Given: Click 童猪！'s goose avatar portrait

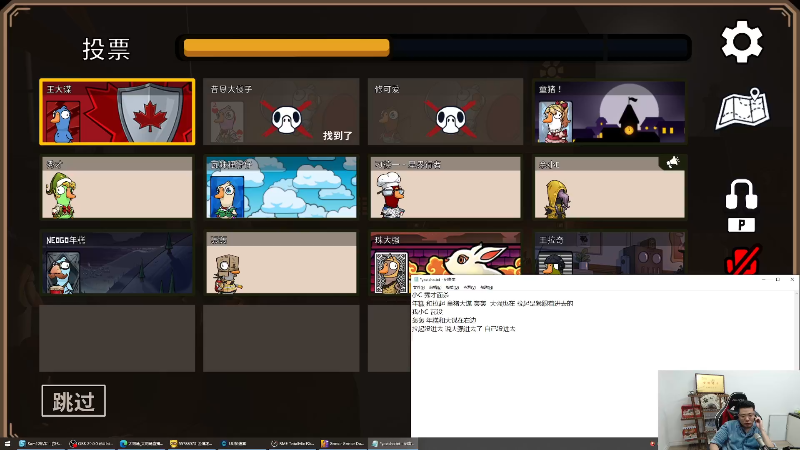Looking at the screenshot, I should point(555,122).
